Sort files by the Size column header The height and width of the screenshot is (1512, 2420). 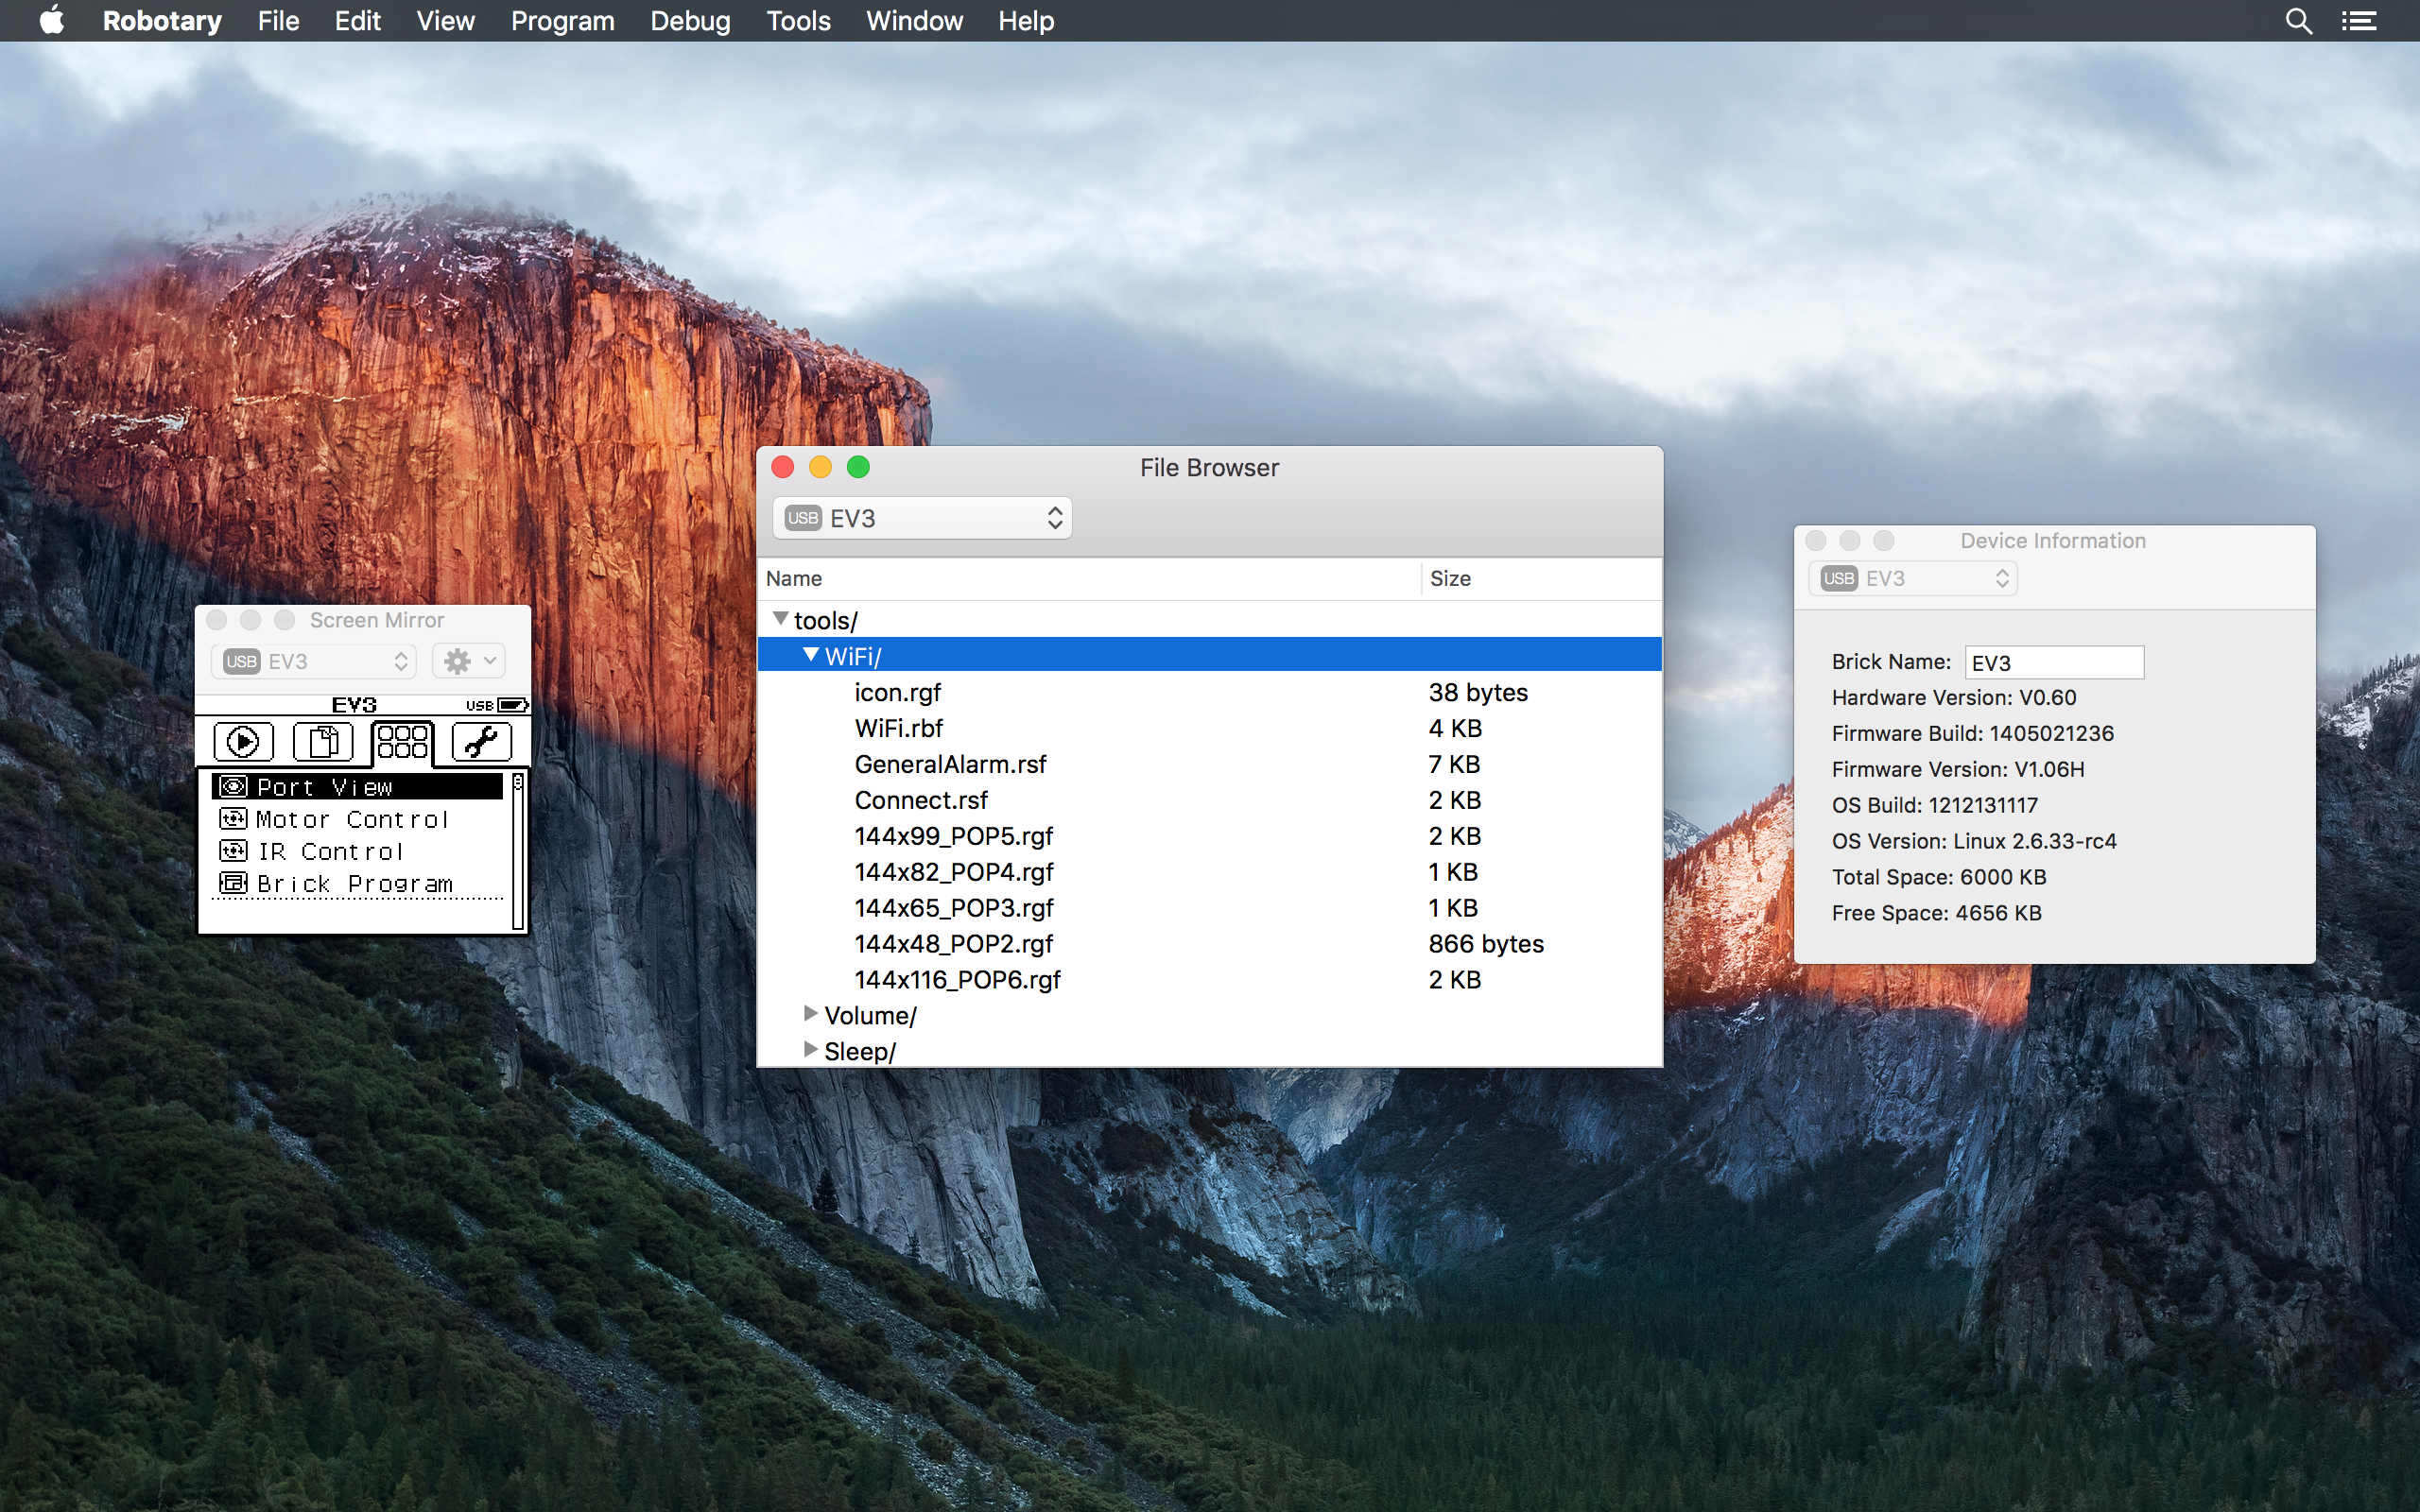1450,578
